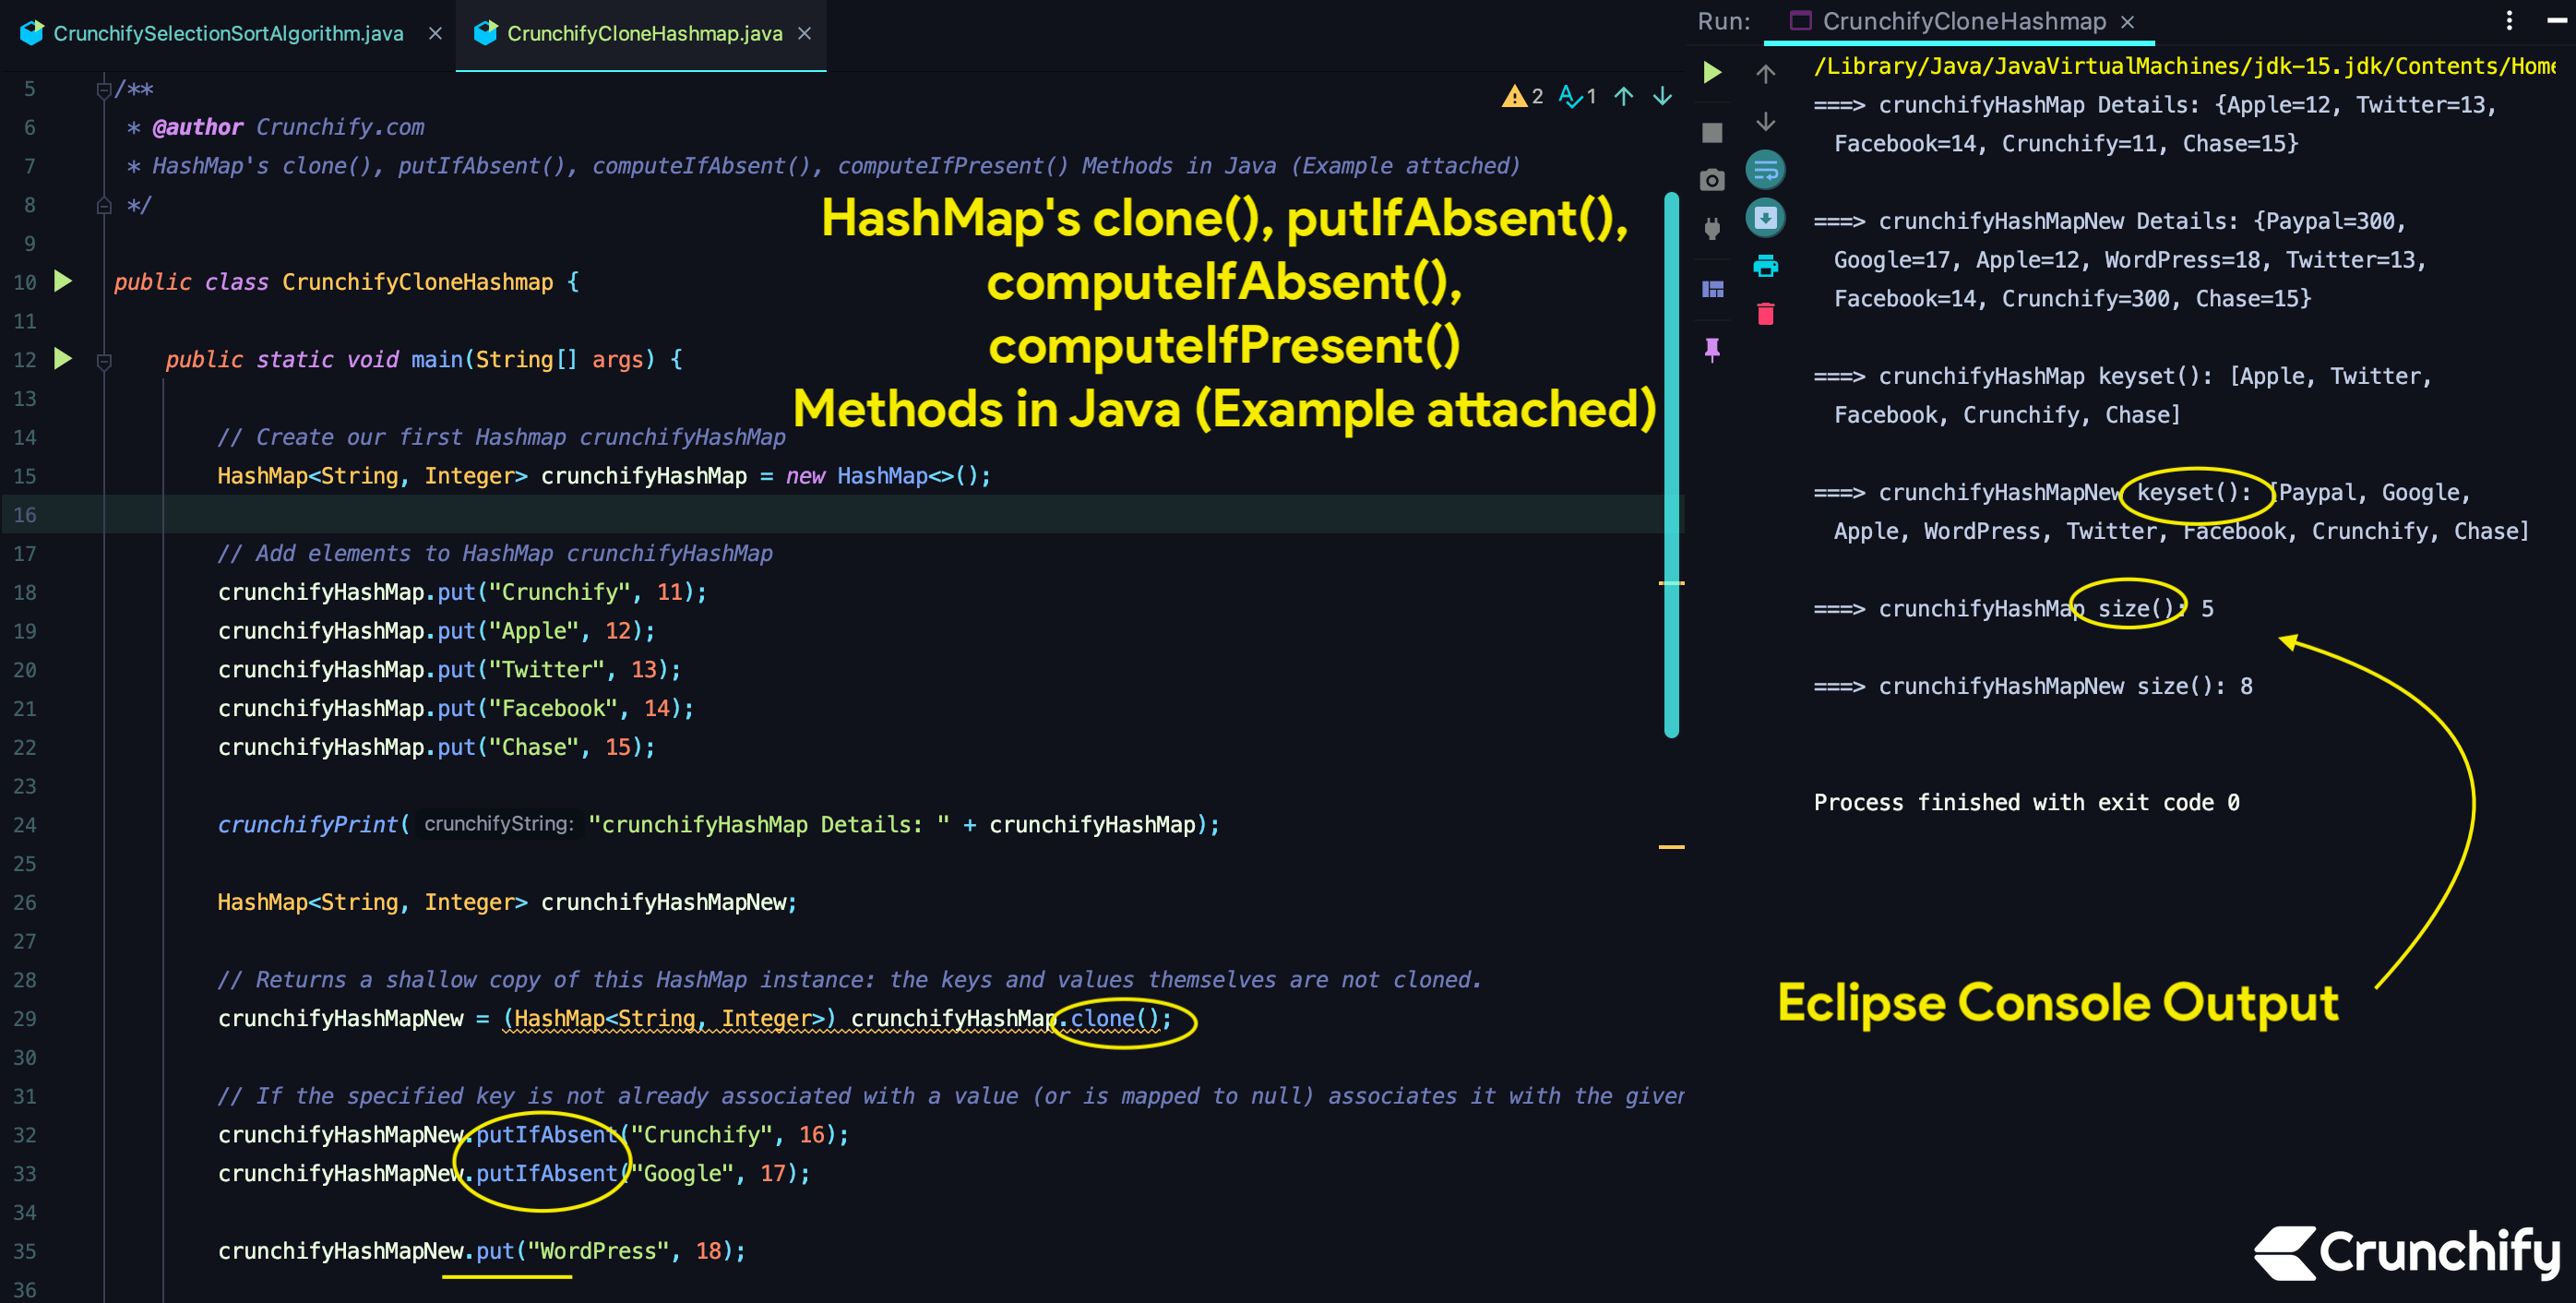Restore default layout in Run panel
2576x1303 pixels.
tap(1712, 288)
